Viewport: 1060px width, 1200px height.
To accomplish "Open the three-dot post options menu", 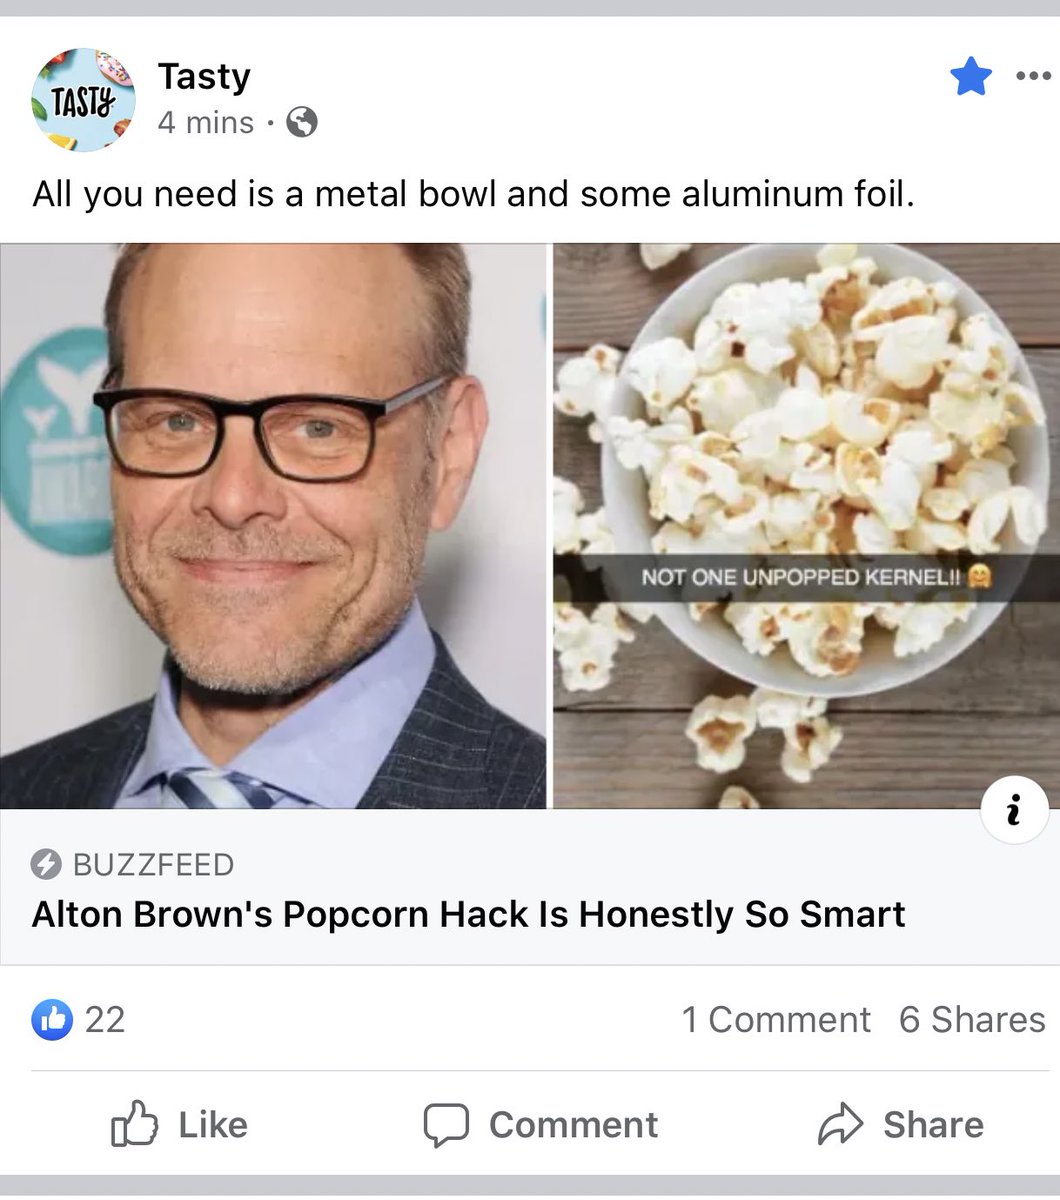I will pos(1033,76).
